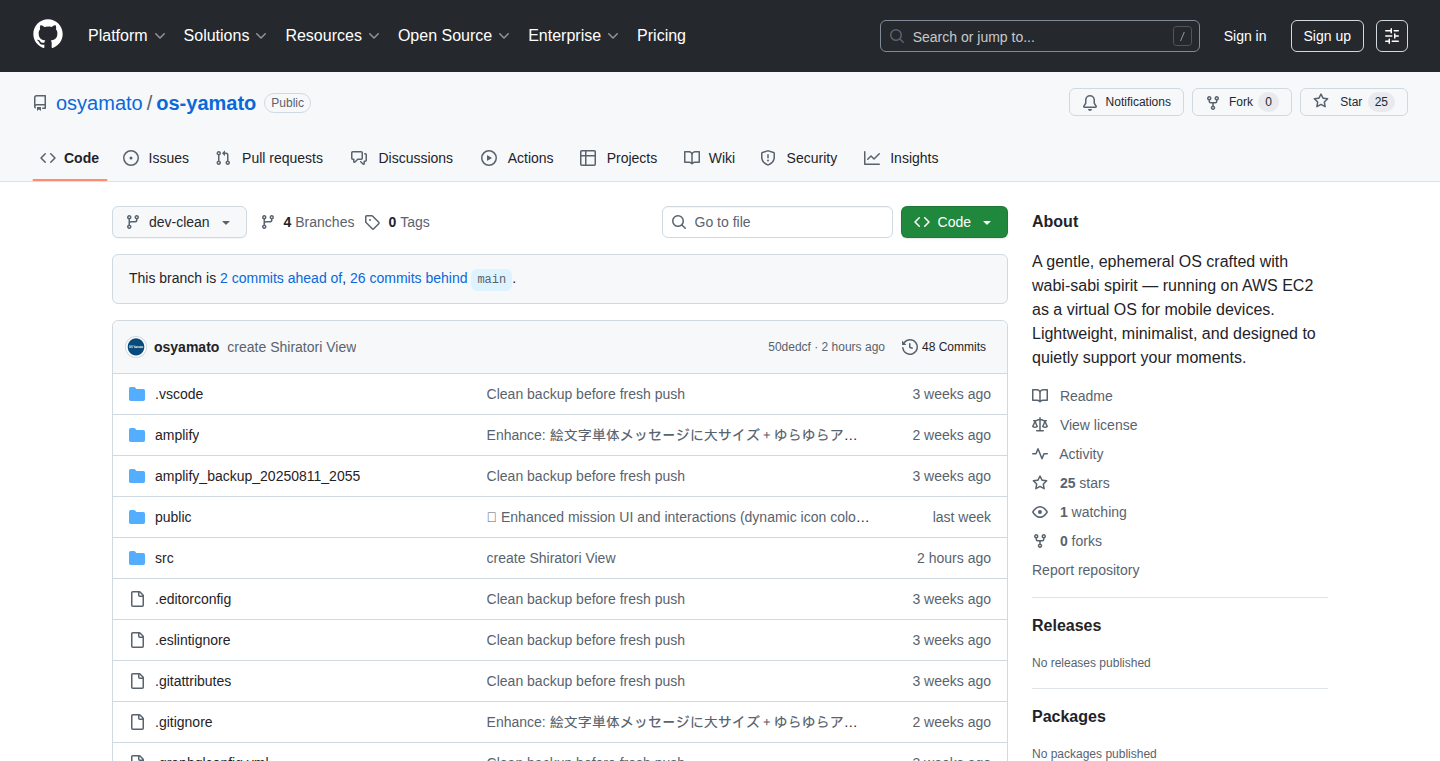
Task: Open the .gitignore file
Action: [x=184, y=722]
